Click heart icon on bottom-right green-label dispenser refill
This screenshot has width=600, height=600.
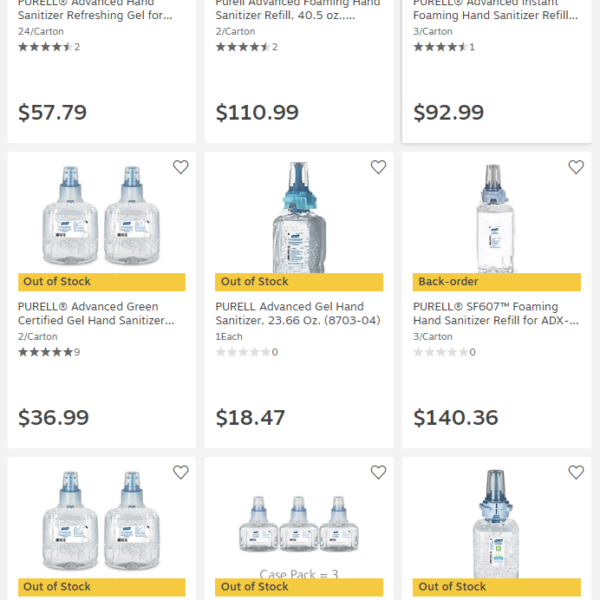[x=576, y=472]
